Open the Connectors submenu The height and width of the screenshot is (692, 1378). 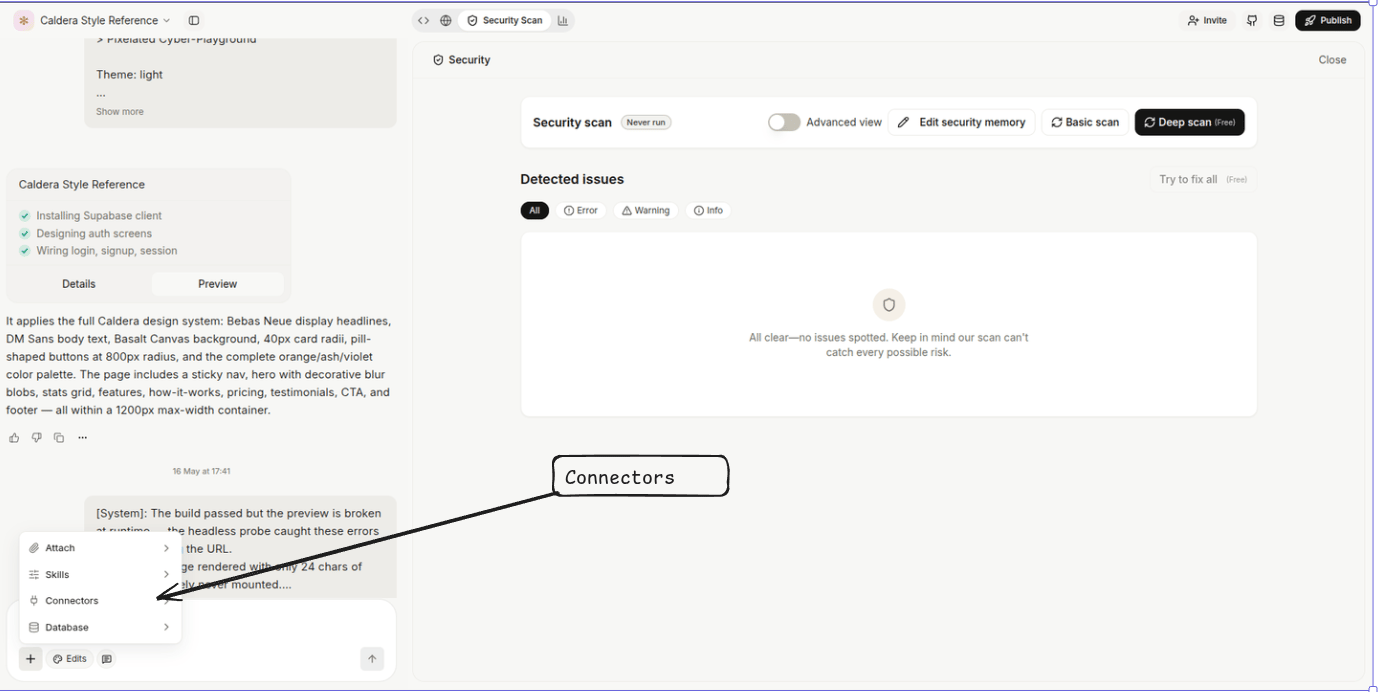(100, 601)
